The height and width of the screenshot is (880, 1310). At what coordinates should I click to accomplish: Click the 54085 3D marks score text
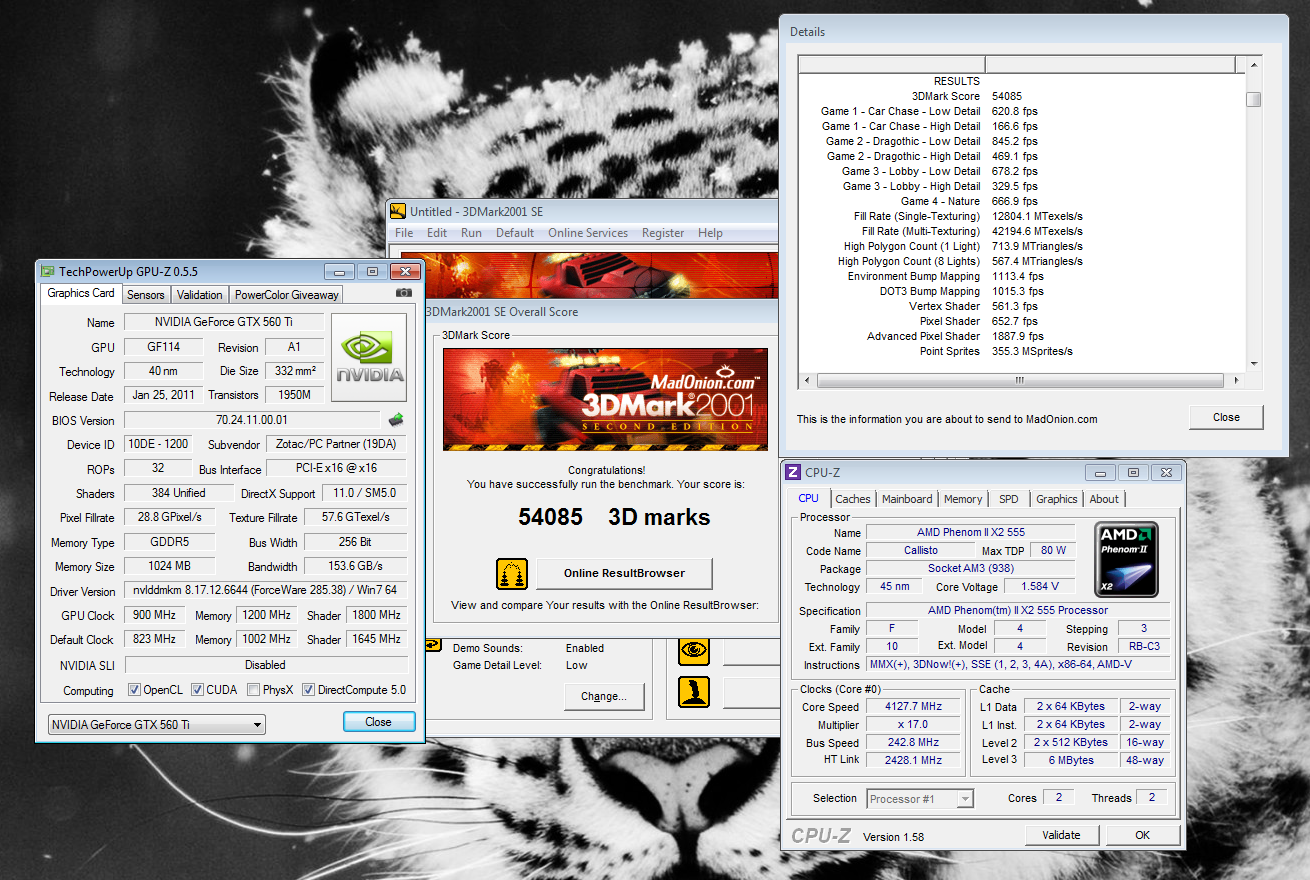(x=614, y=517)
